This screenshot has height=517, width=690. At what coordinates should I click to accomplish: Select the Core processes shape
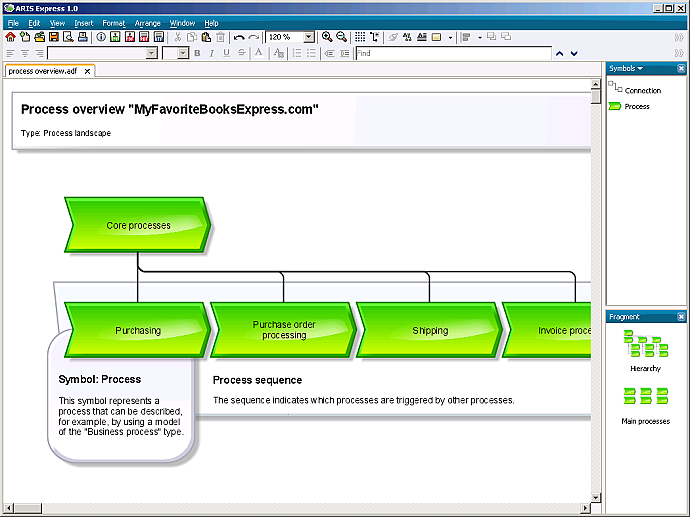coord(138,225)
